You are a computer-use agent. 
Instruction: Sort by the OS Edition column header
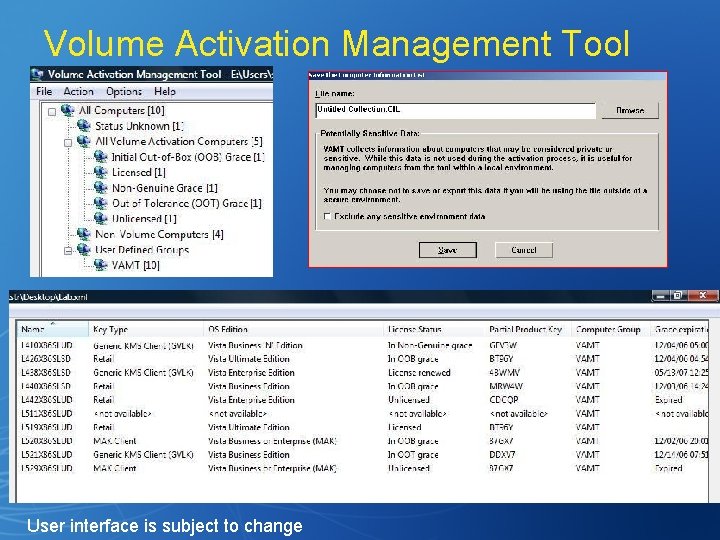(293, 329)
